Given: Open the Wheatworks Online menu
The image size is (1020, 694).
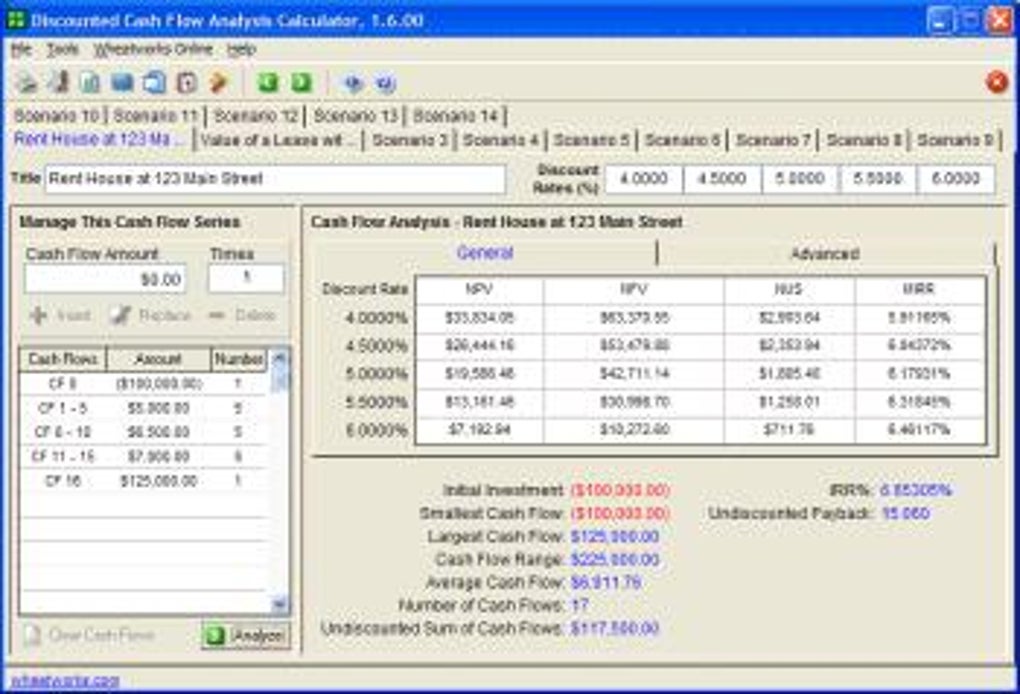Looking at the screenshot, I should click(x=153, y=49).
